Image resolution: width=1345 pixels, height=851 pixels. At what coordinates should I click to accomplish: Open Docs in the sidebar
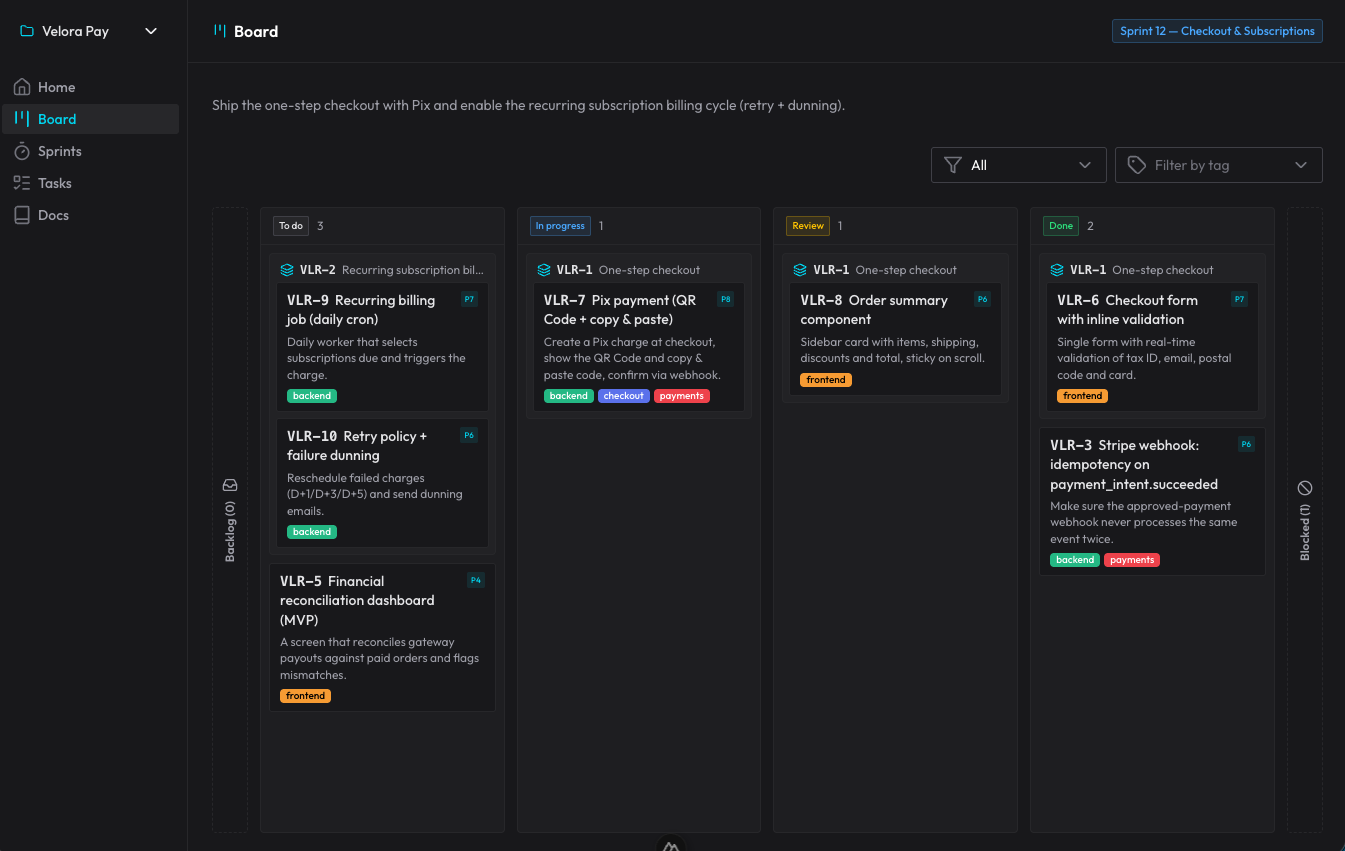[90, 215]
